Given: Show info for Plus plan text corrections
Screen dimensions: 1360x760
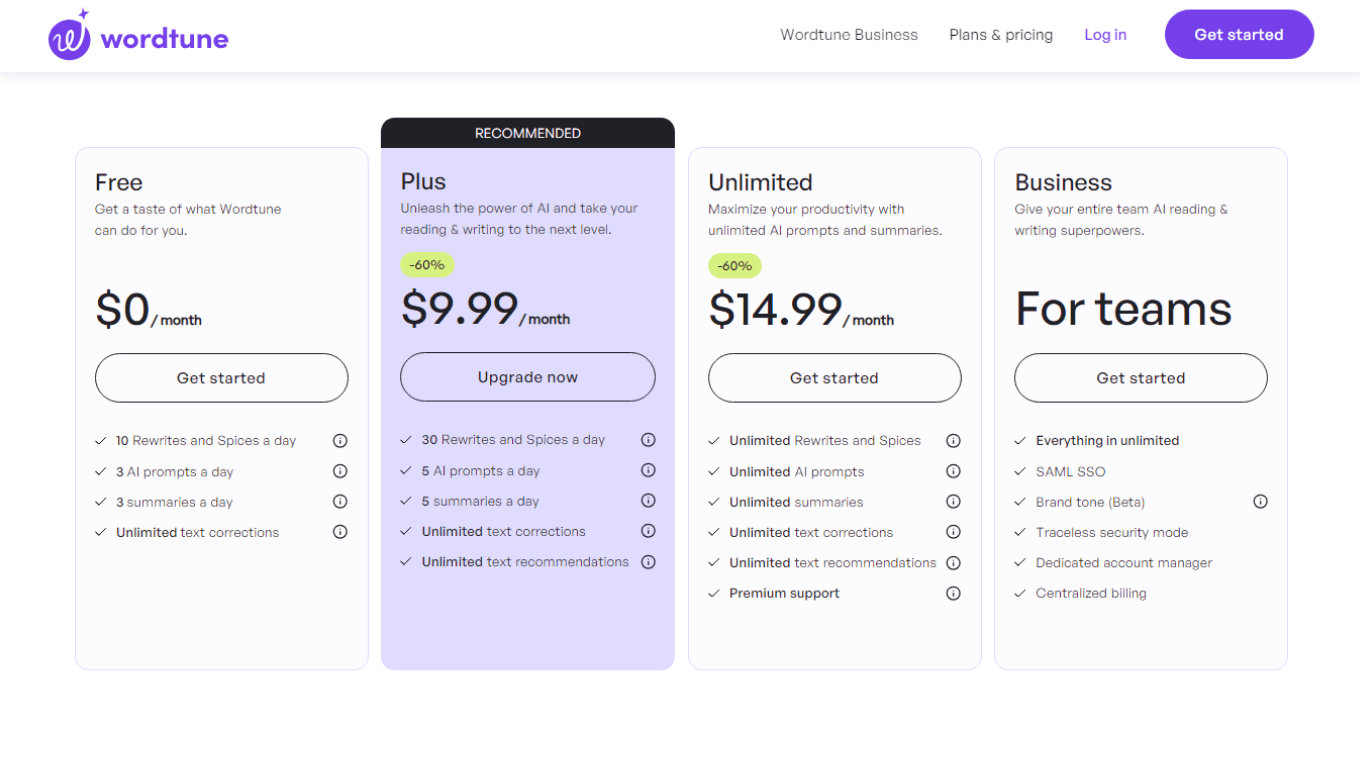Looking at the screenshot, I should click(648, 531).
